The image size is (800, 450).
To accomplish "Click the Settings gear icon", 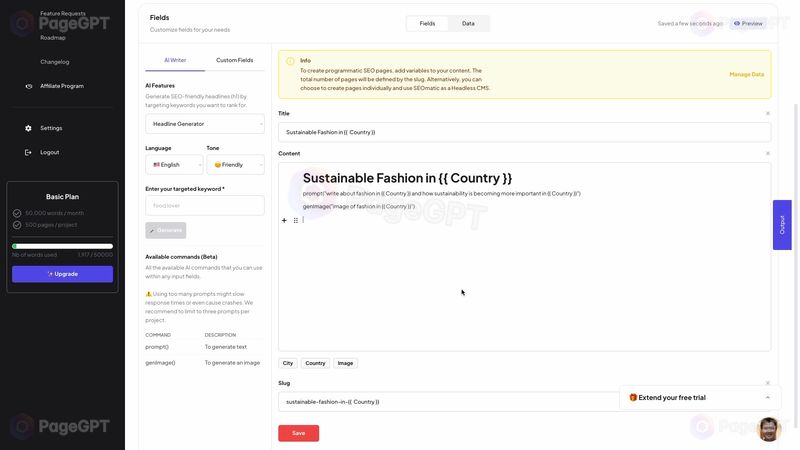I will pyautogui.click(x=28, y=128).
